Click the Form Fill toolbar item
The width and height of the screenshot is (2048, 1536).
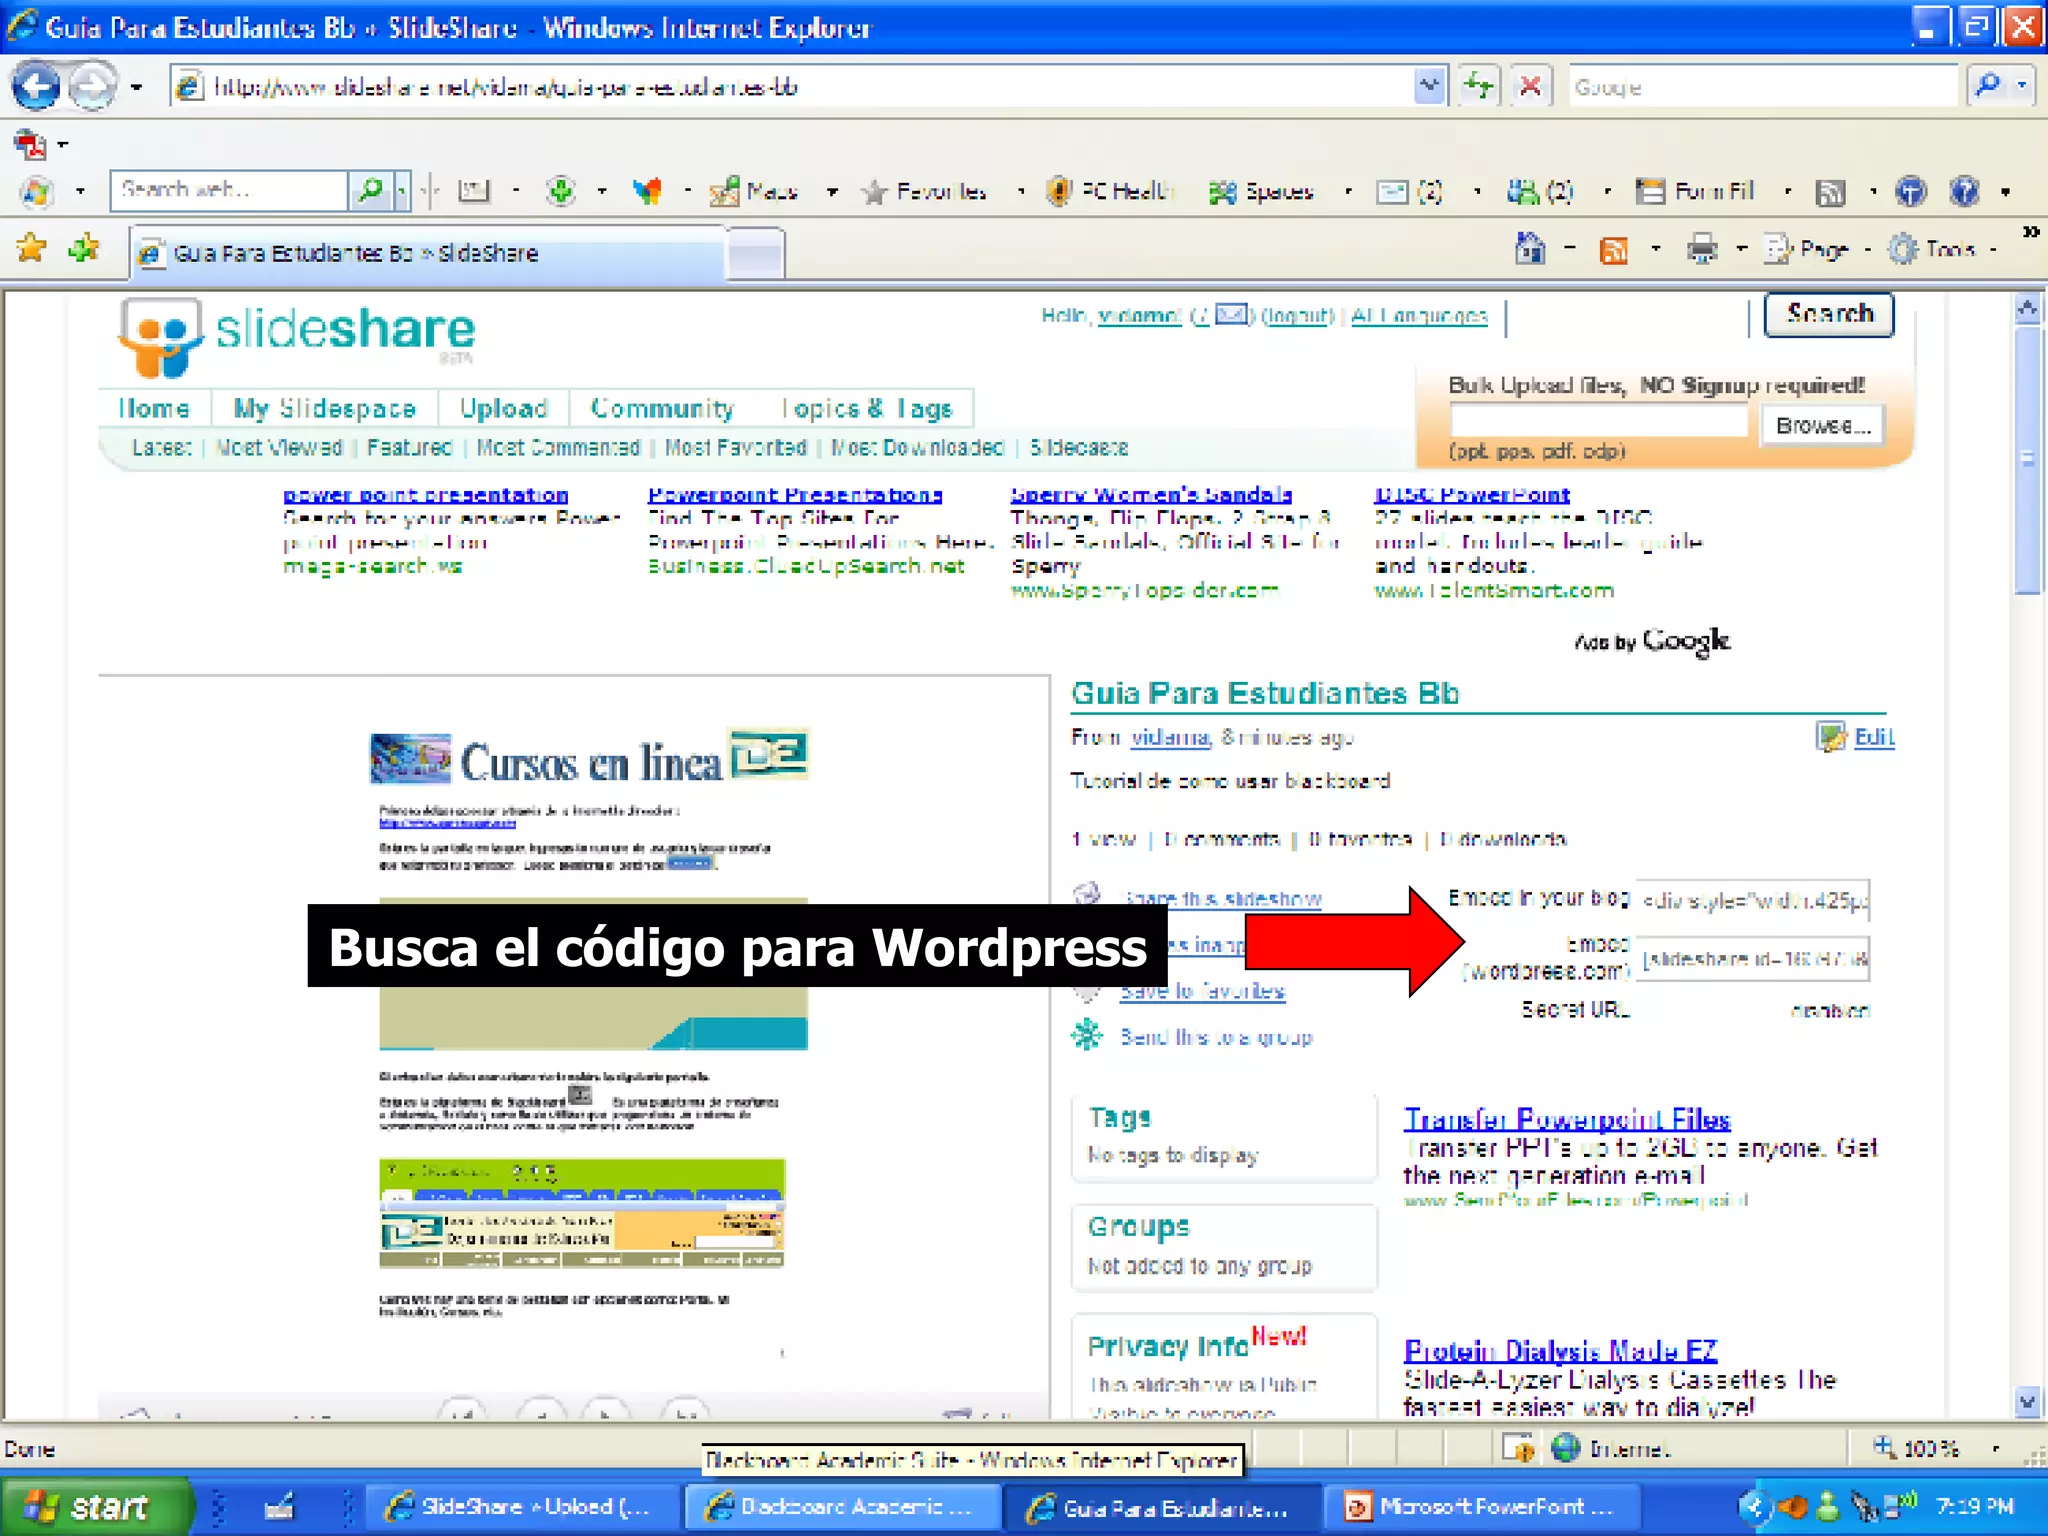click(x=1695, y=191)
